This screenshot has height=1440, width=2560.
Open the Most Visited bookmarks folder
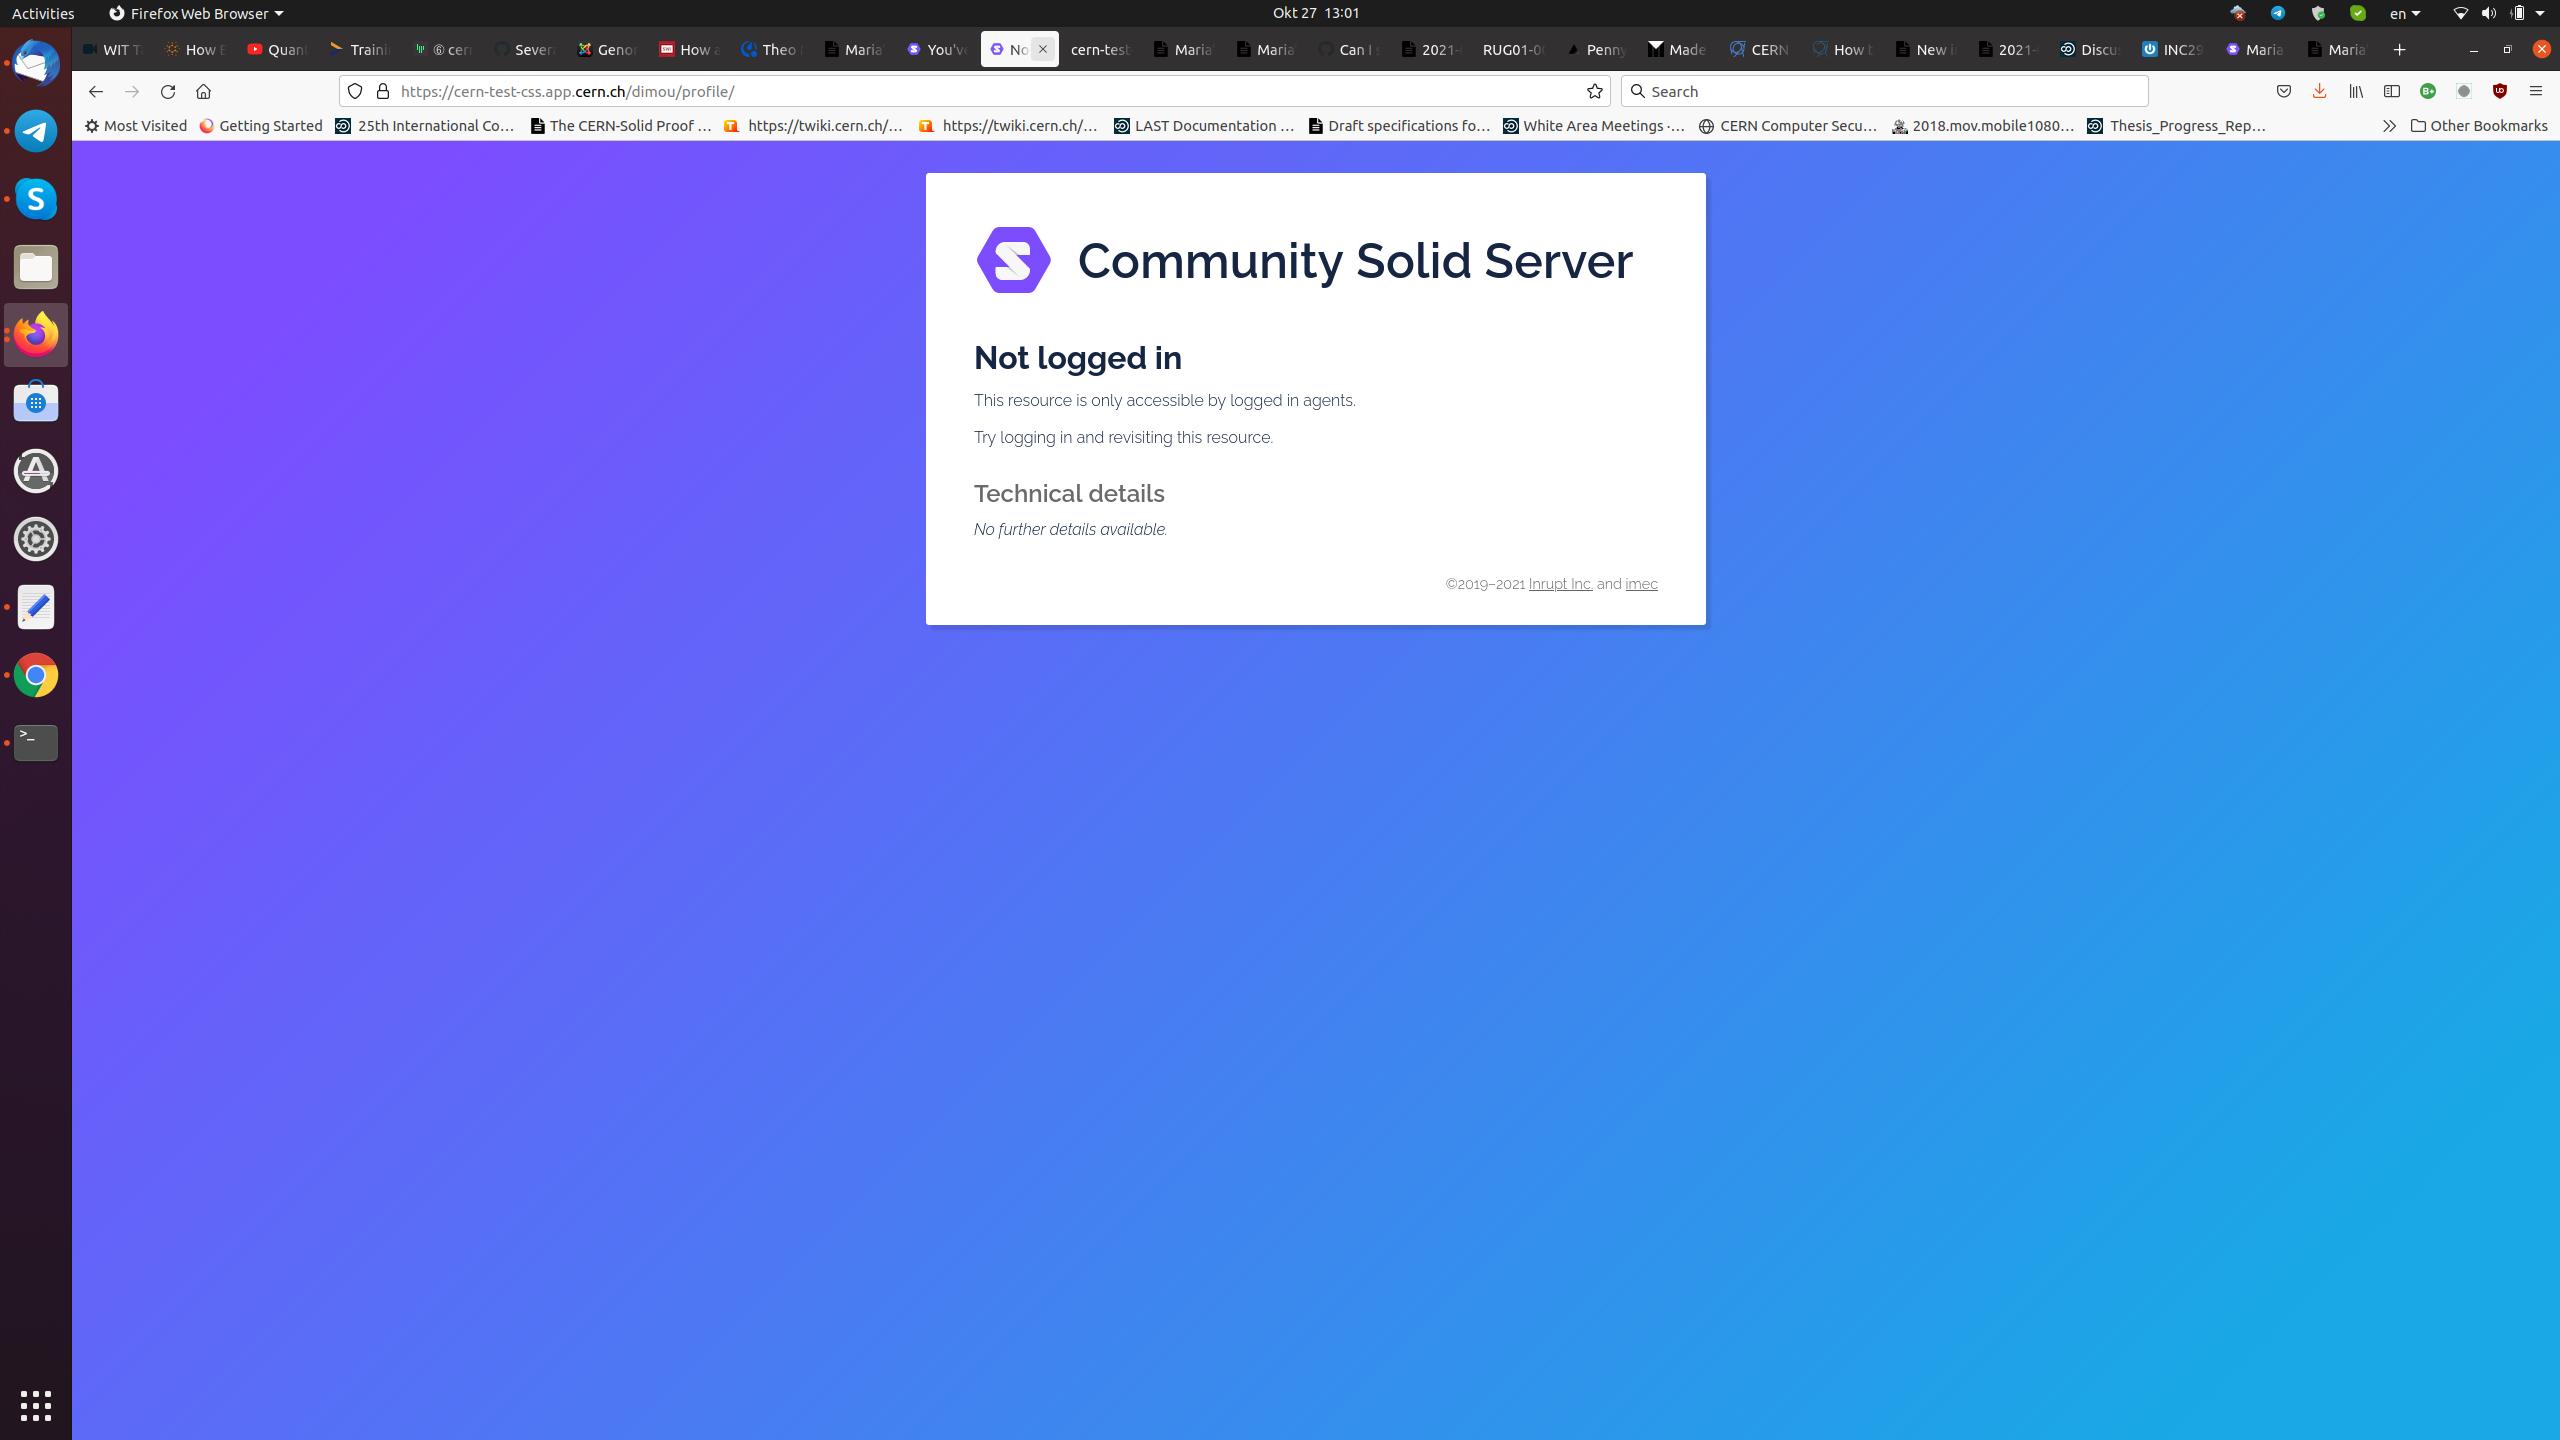(136, 126)
